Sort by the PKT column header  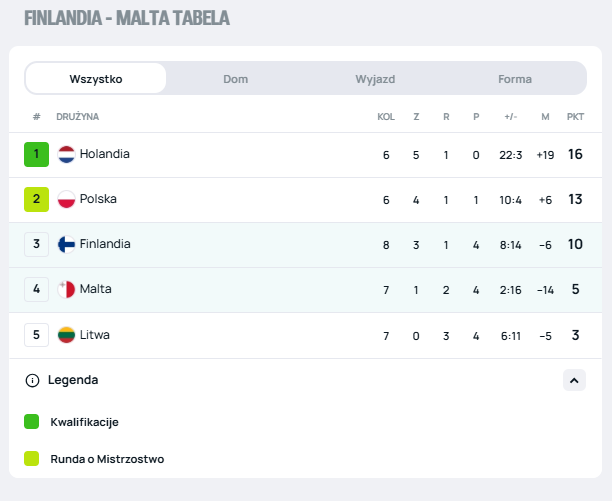[575, 117]
